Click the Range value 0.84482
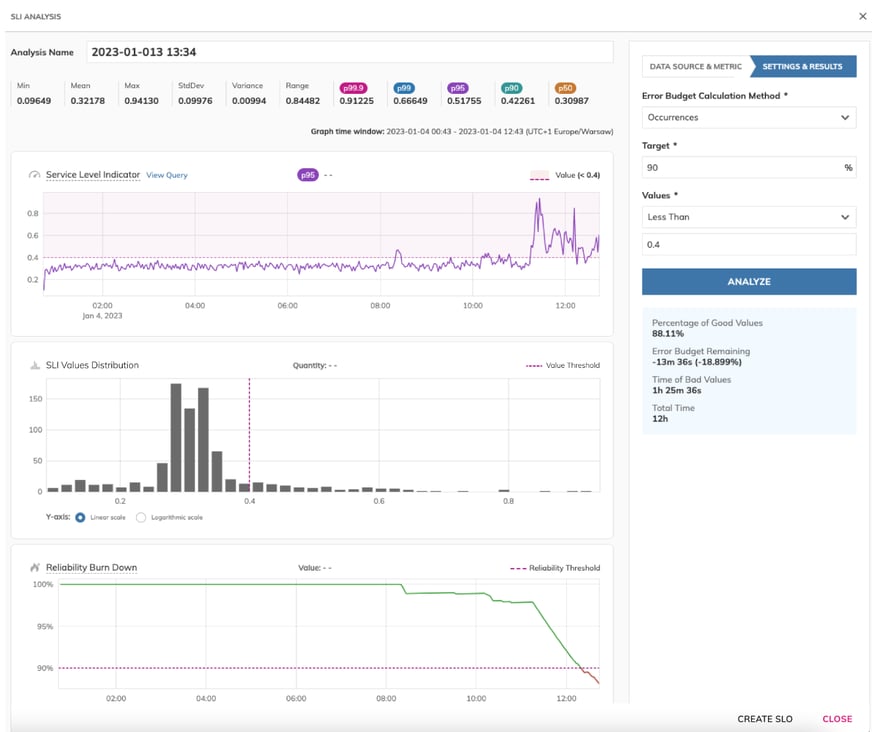Image resolution: width=872 pixels, height=732 pixels. tap(303, 101)
